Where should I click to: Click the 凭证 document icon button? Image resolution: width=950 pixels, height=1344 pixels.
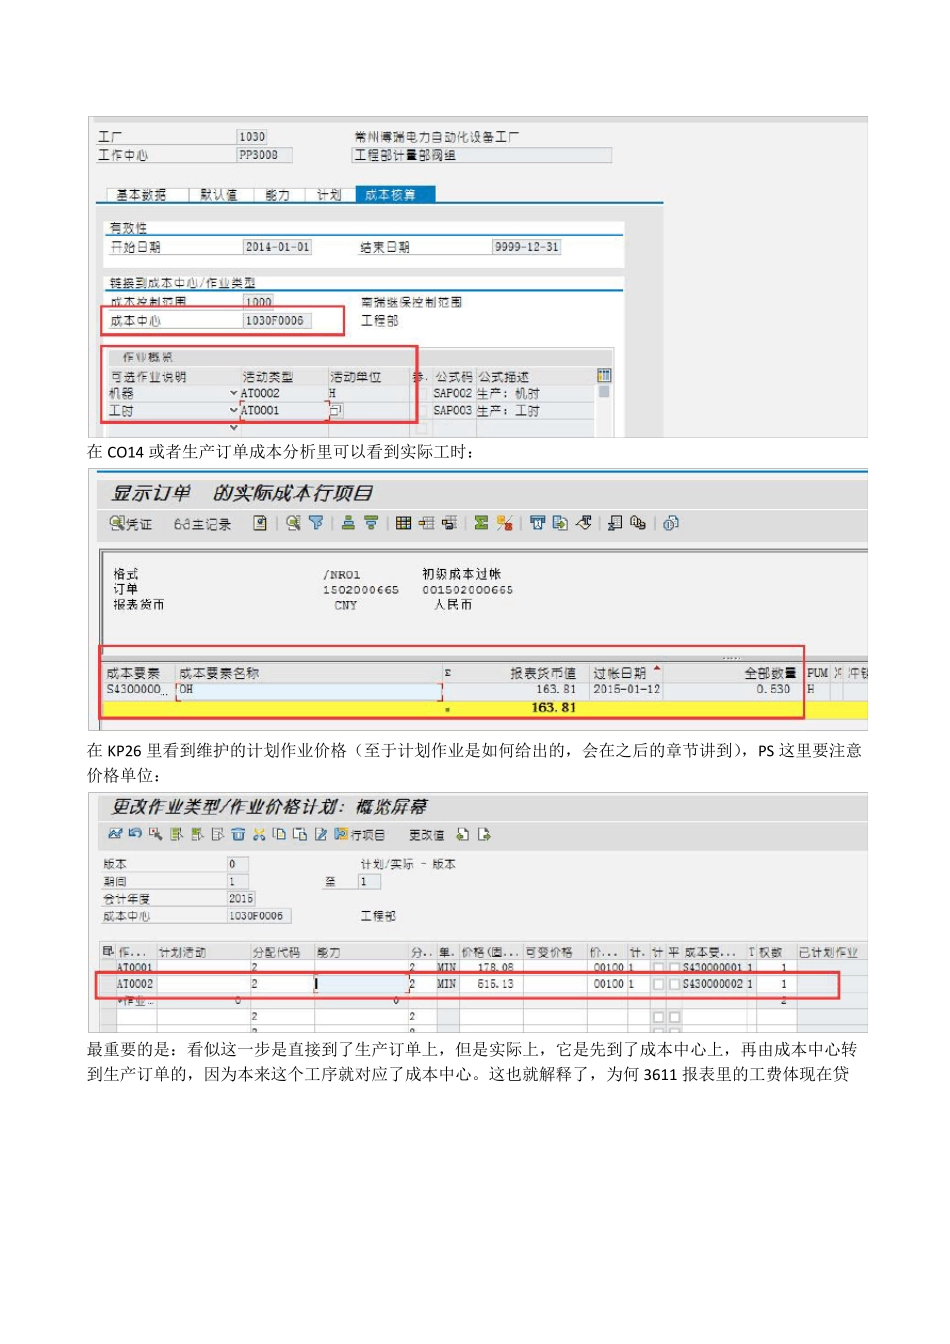(x=130, y=523)
